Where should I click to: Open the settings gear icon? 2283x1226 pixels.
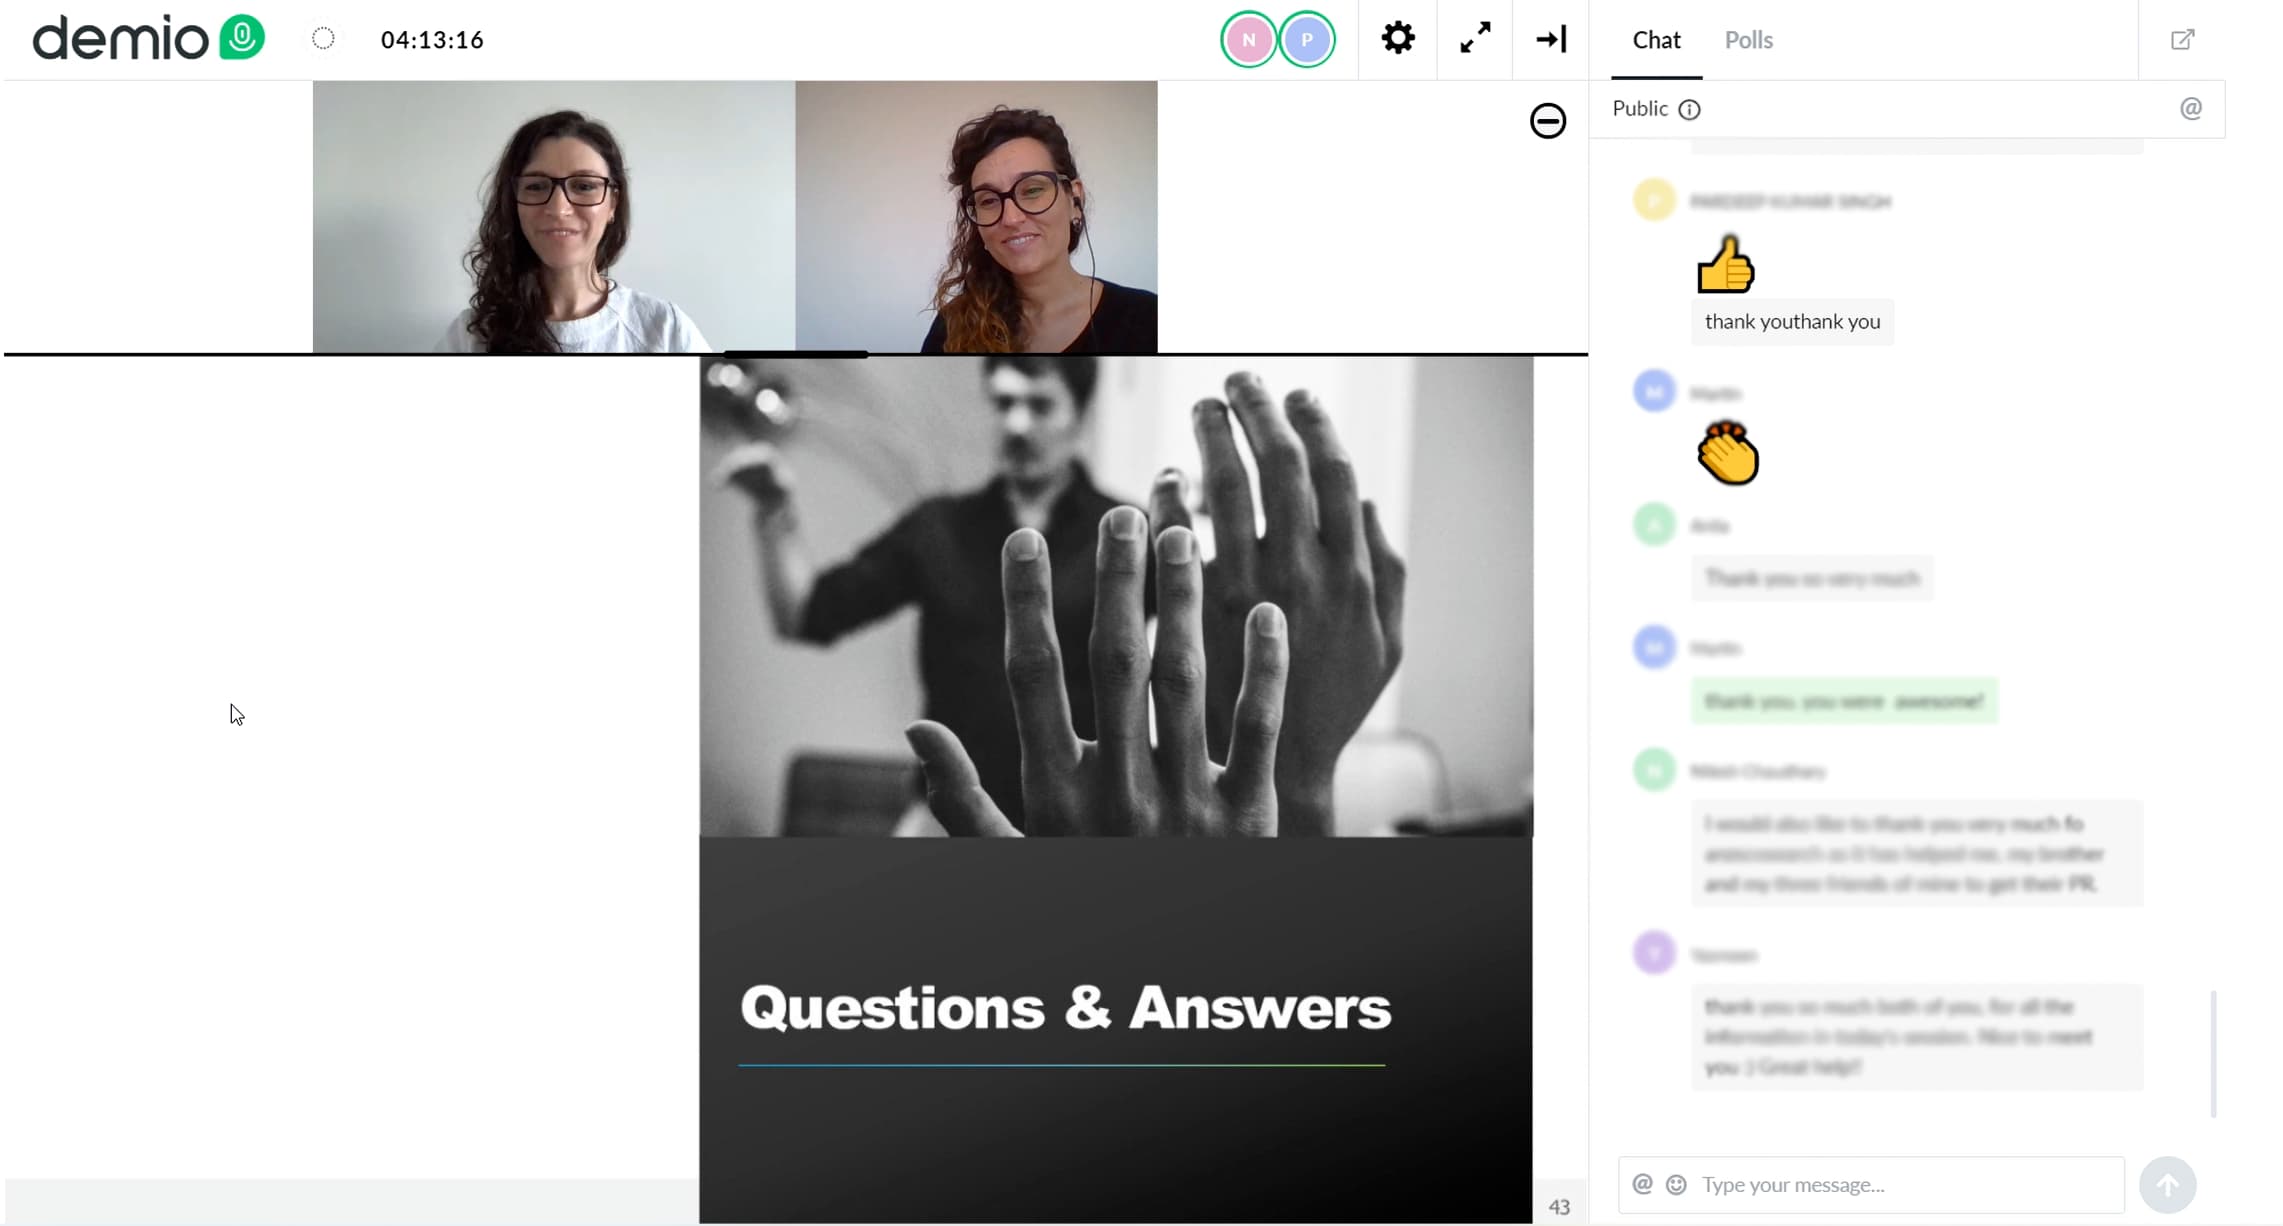tap(1397, 39)
